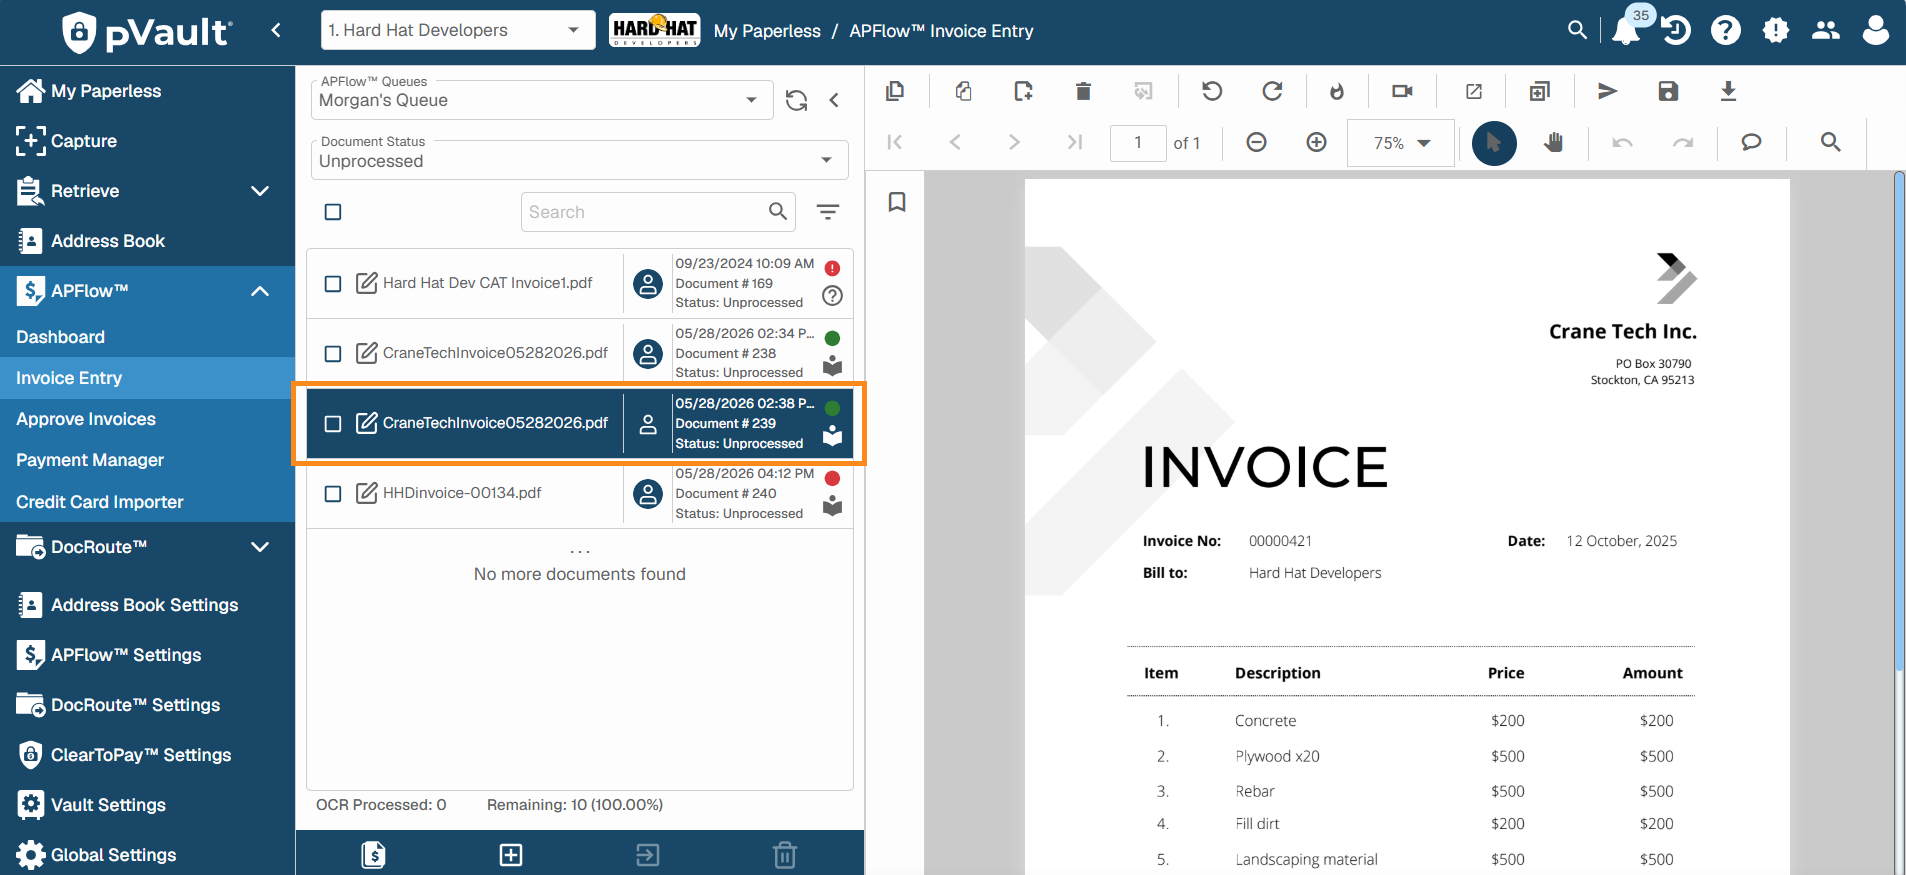Click the help icon on Document # 169

pyautogui.click(x=832, y=296)
